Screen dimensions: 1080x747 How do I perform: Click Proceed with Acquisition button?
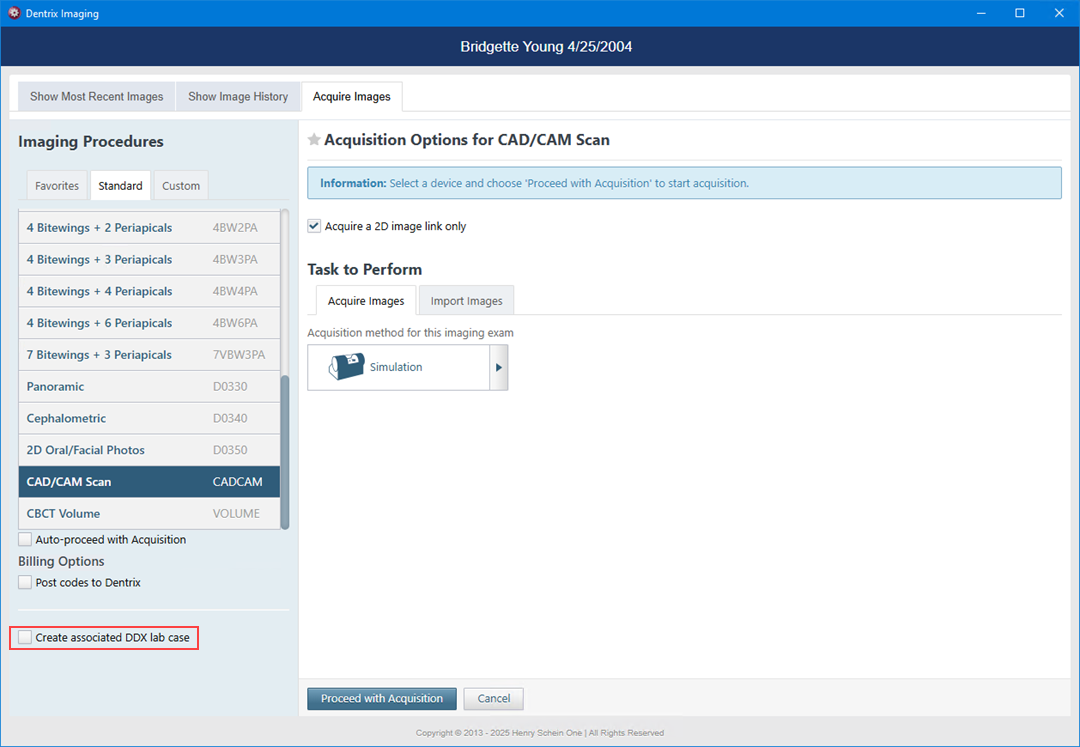click(382, 698)
